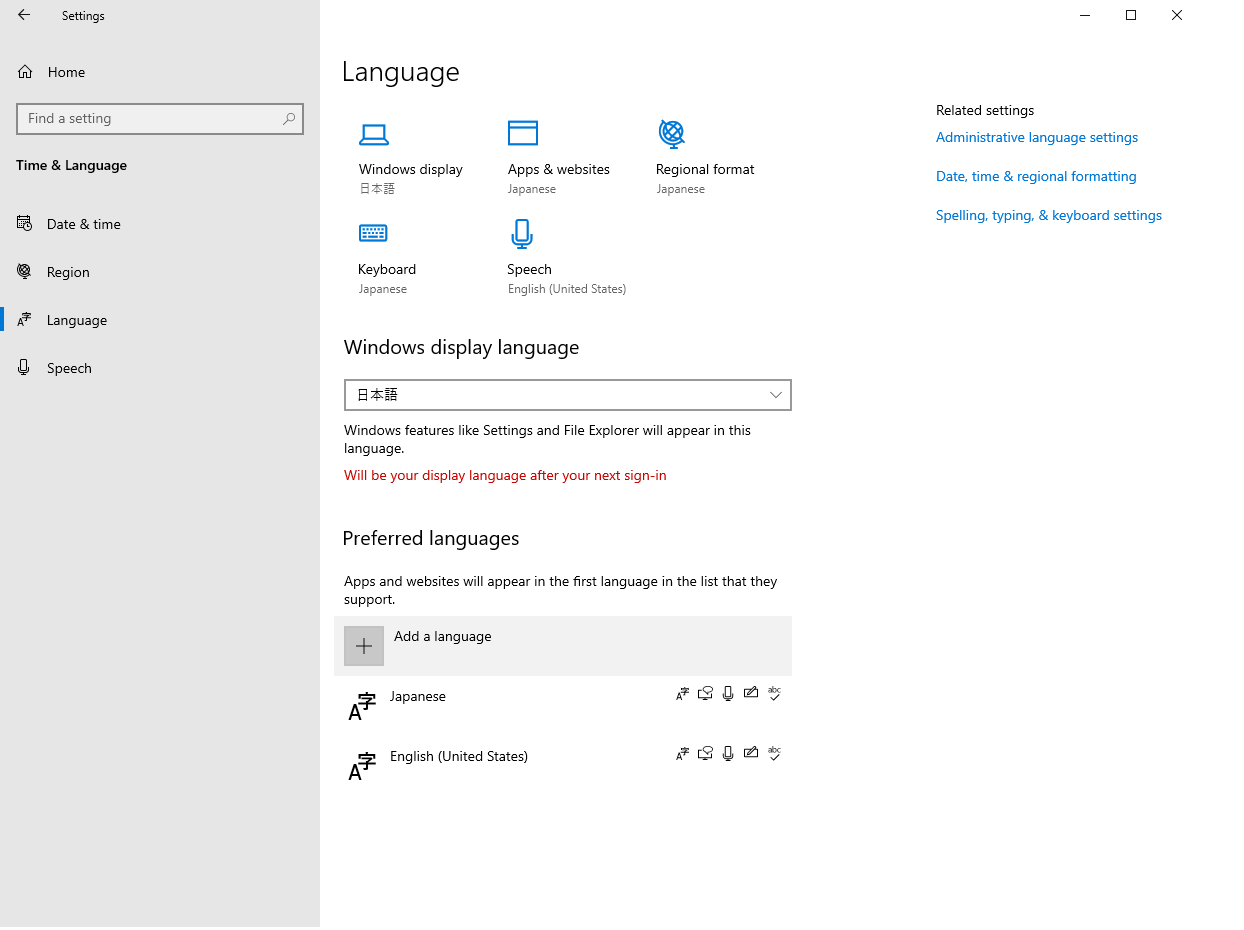Click the handwriting icon for Japanese
This screenshot has height=930, width=1244.
[751, 693]
